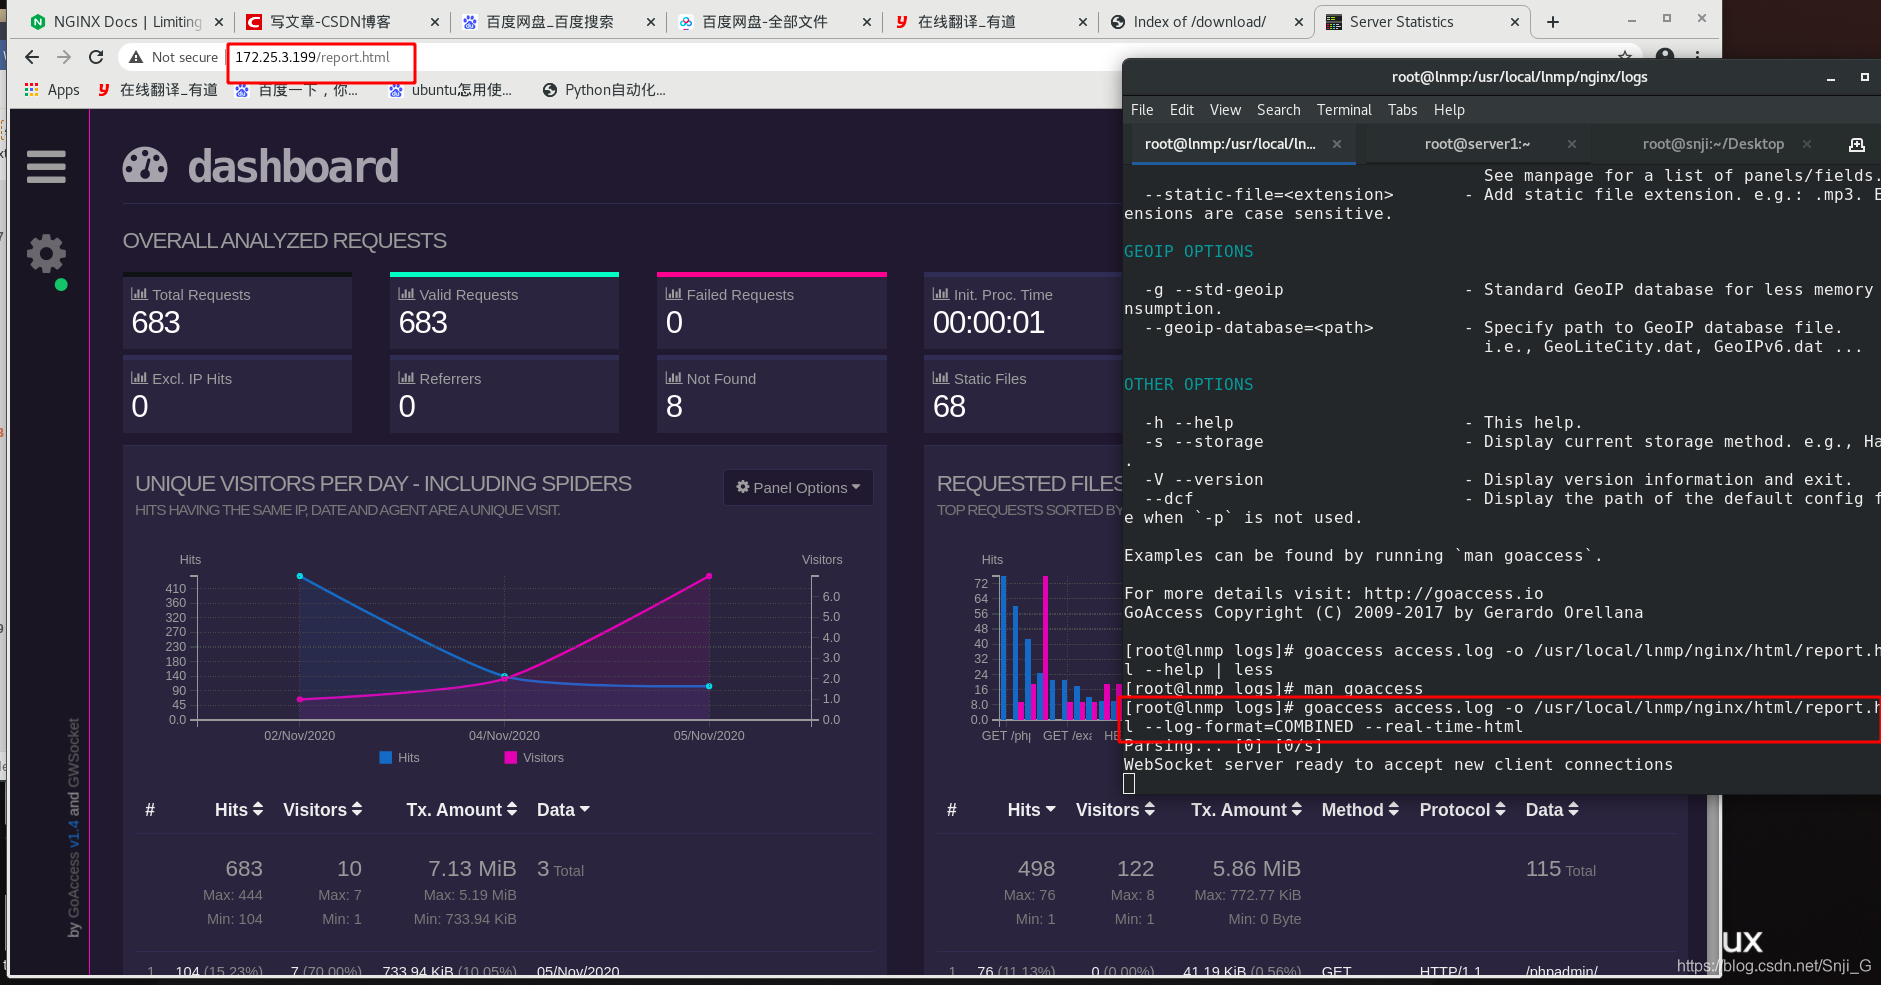Click the Not secure warning icon
The height and width of the screenshot is (985, 1881).
[x=136, y=57]
